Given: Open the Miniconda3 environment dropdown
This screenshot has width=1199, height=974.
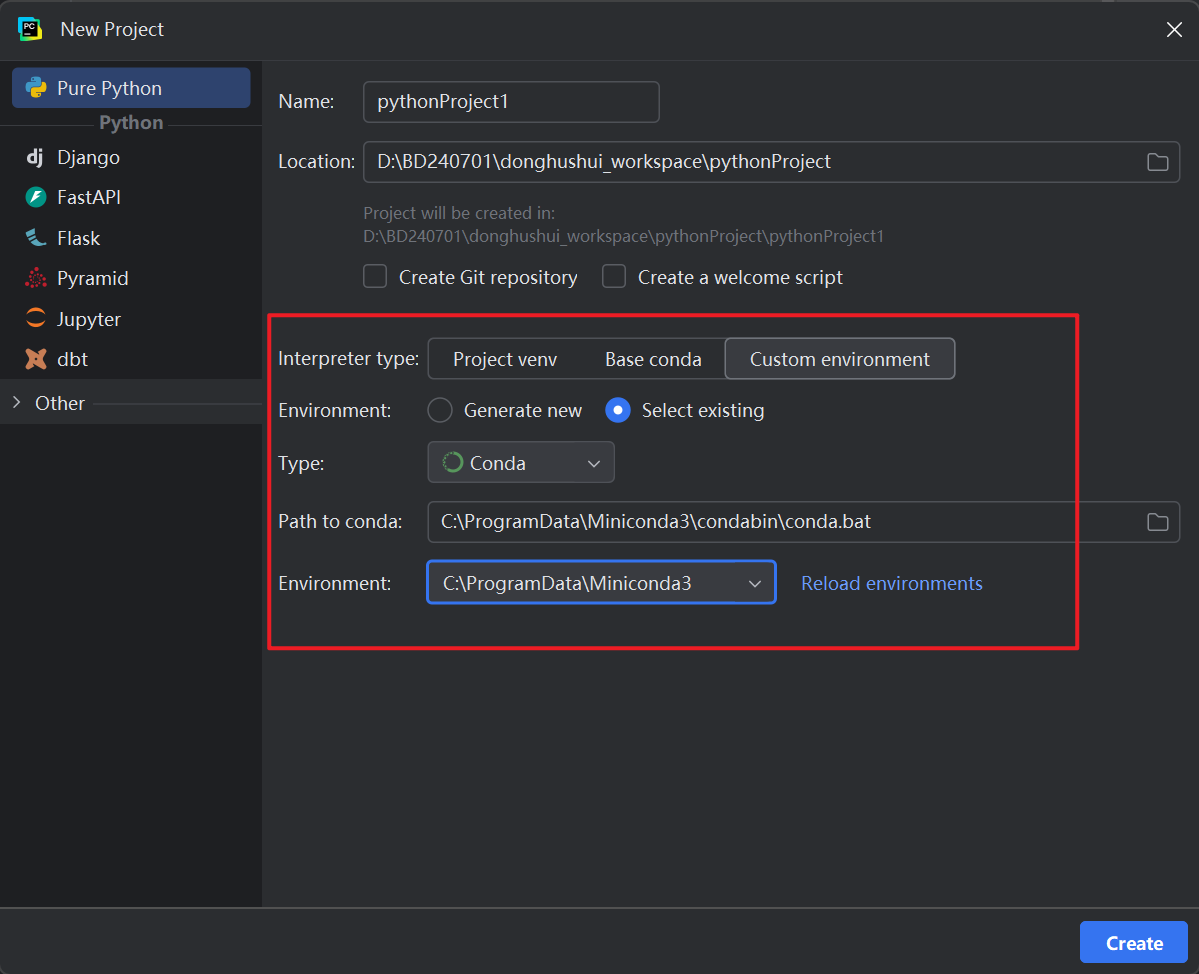Looking at the screenshot, I should (x=600, y=582).
